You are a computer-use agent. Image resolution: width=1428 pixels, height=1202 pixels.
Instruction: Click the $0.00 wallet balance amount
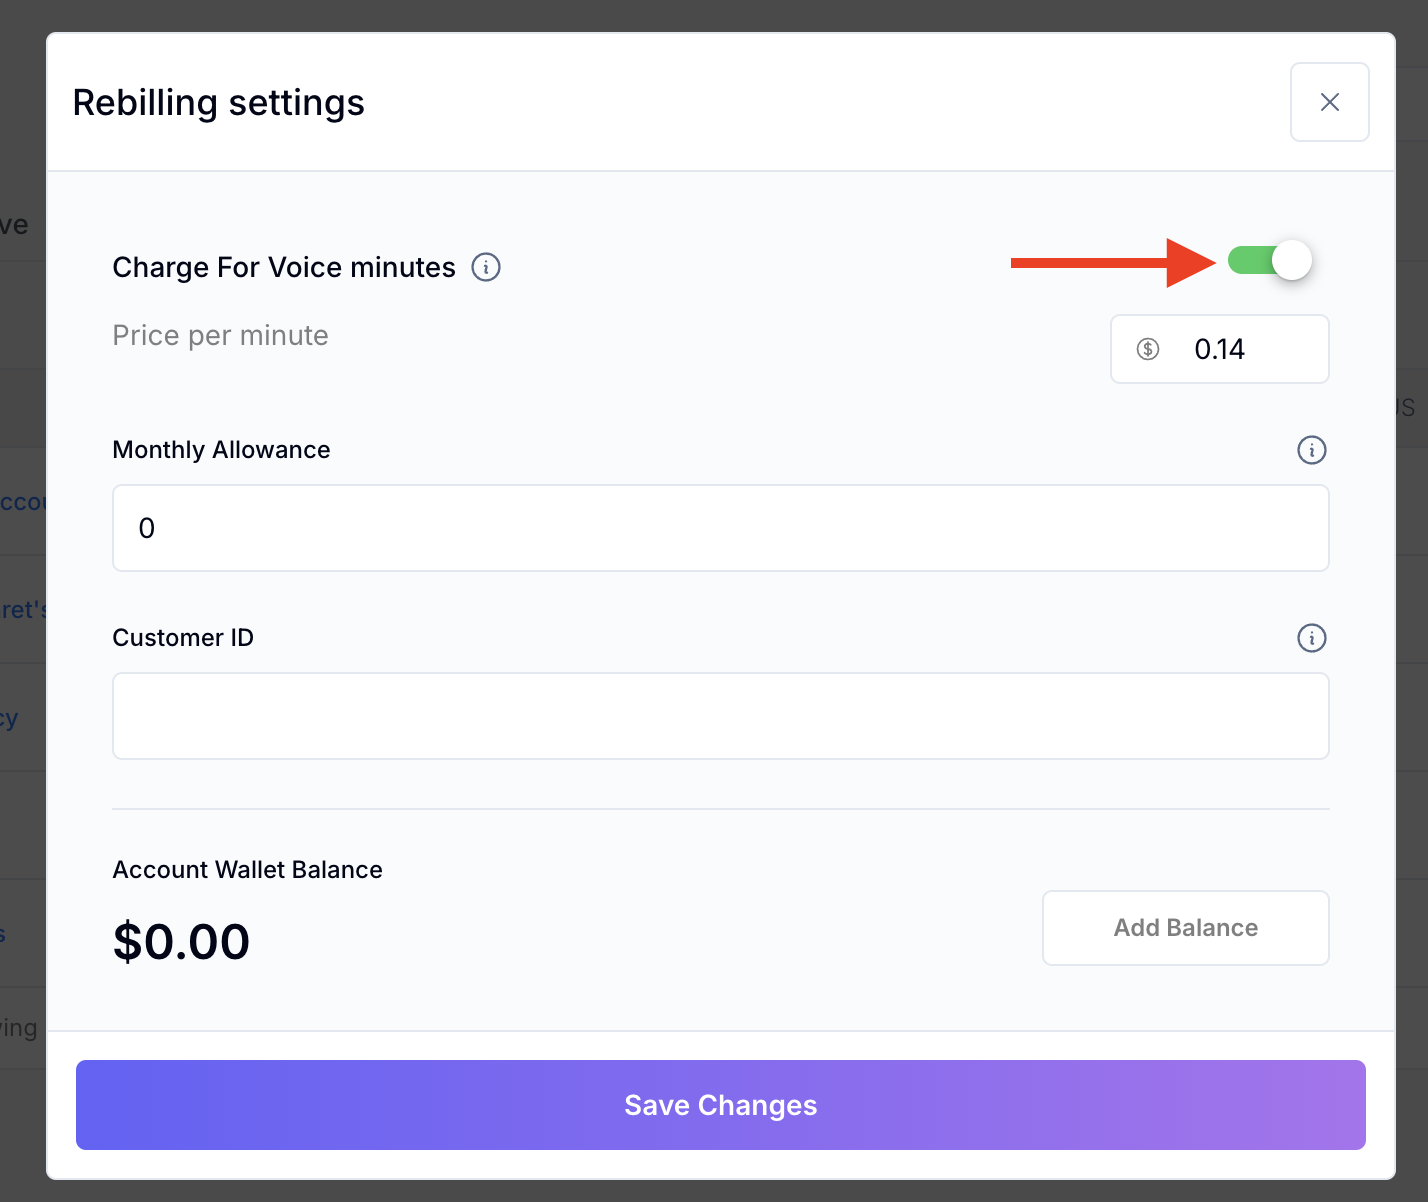click(181, 942)
